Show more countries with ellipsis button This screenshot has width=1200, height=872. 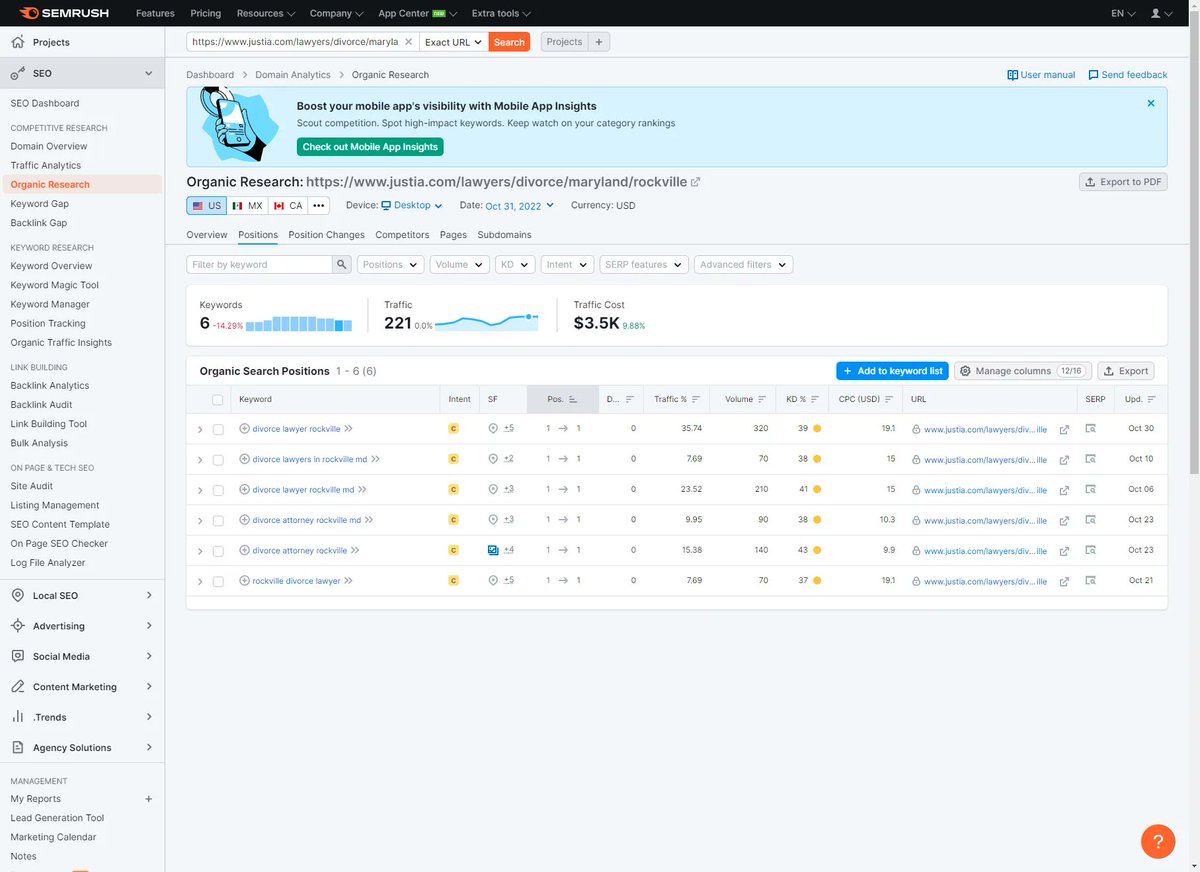[x=319, y=205]
